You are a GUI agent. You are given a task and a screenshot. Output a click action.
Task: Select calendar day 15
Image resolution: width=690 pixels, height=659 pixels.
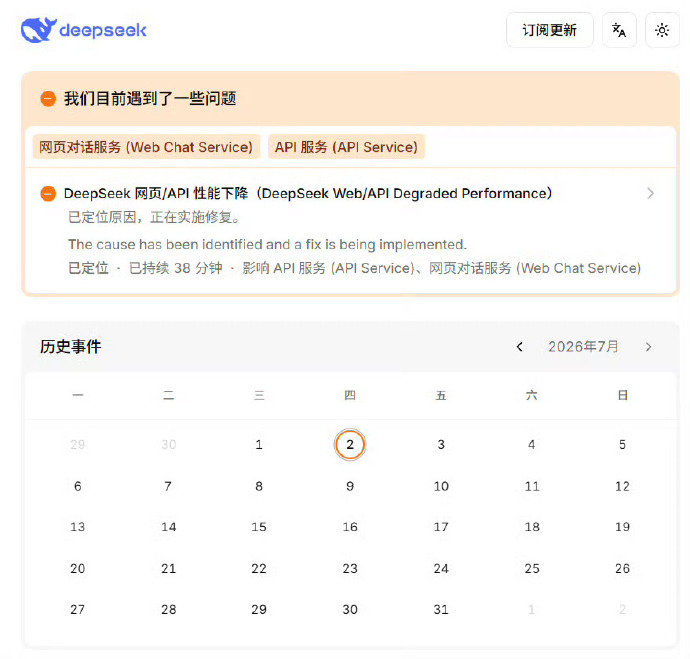coord(259,527)
